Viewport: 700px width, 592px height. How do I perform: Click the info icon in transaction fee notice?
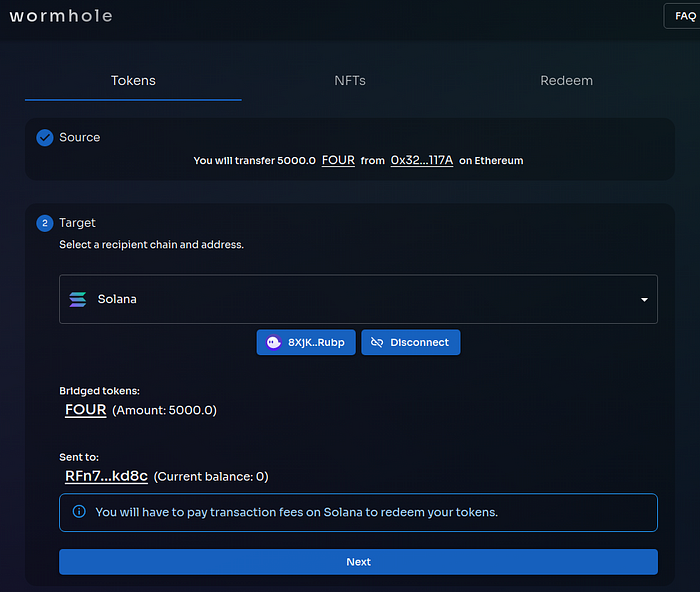pos(79,512)
